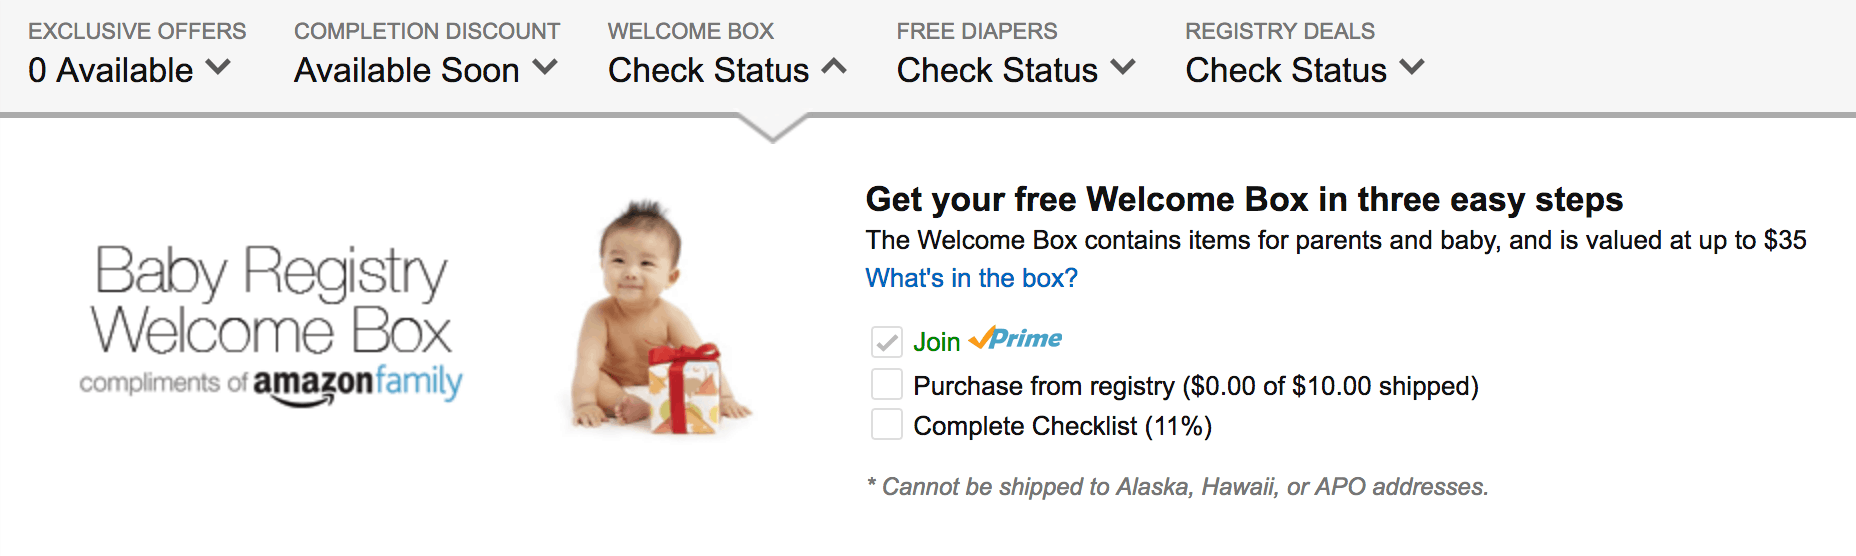Viewport: 1856px width, 556px height.
Task: Check the Purchase from registry checkbox
Action: point(887,385)
